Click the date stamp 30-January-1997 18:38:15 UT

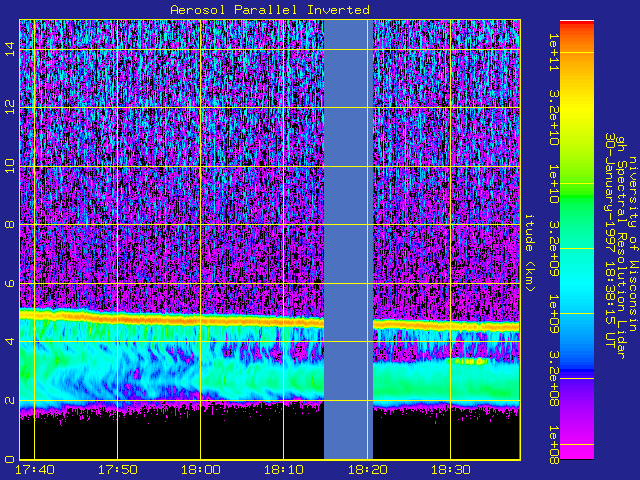pyautogui.click(x=610, y=240)
